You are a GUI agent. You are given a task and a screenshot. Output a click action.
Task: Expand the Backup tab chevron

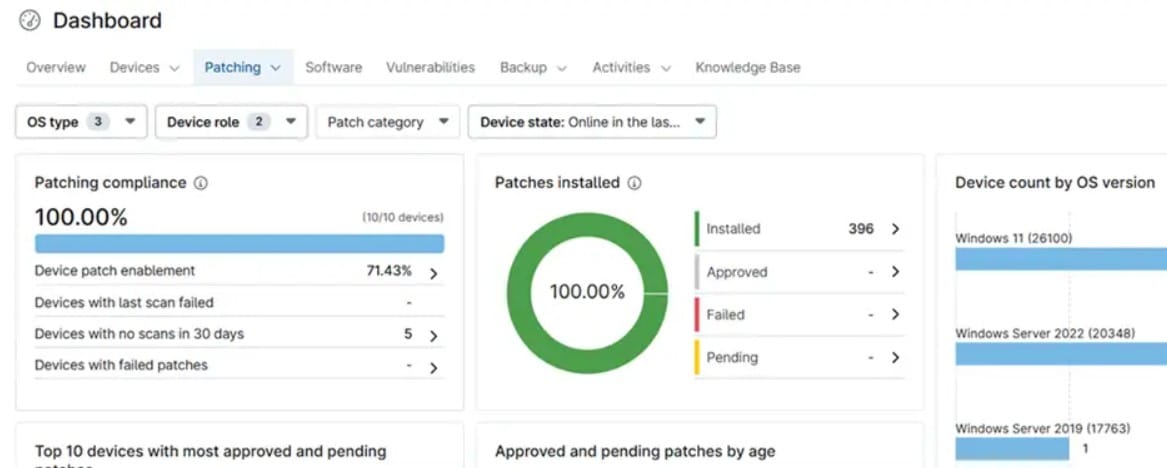562,68
